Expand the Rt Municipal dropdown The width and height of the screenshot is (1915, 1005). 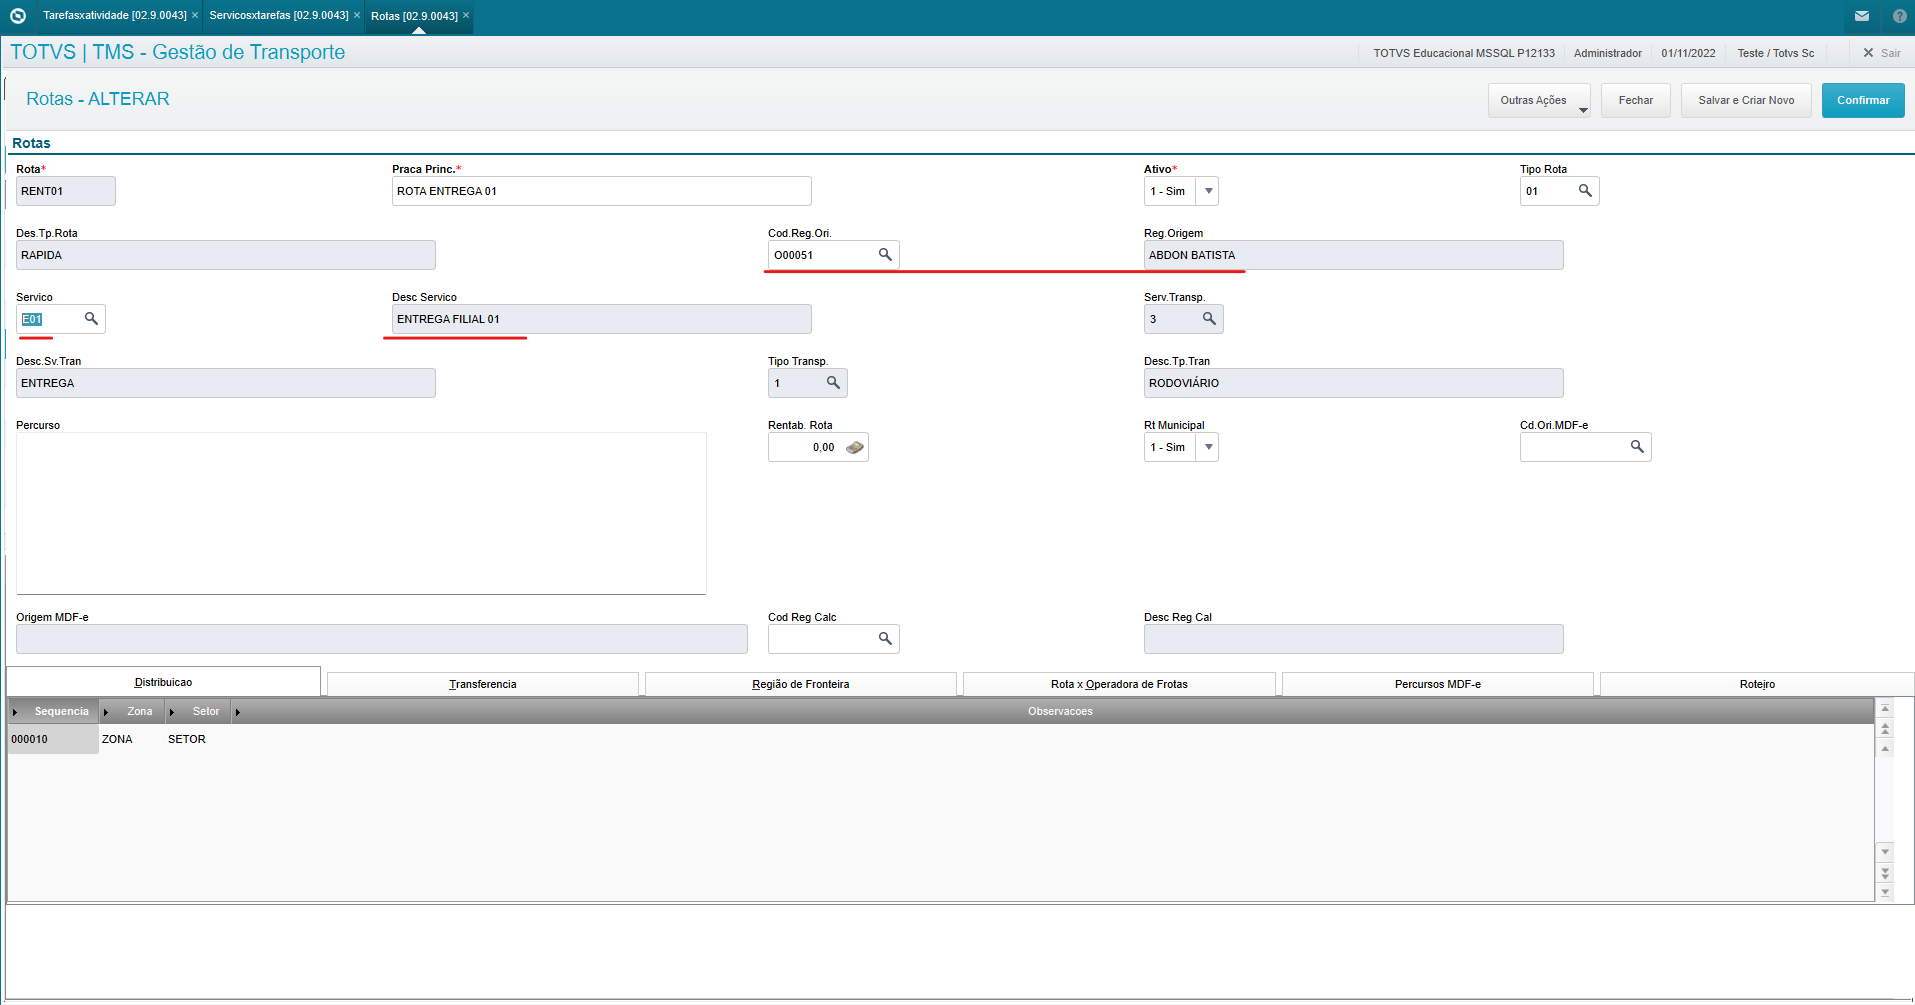click(1208, 447)
